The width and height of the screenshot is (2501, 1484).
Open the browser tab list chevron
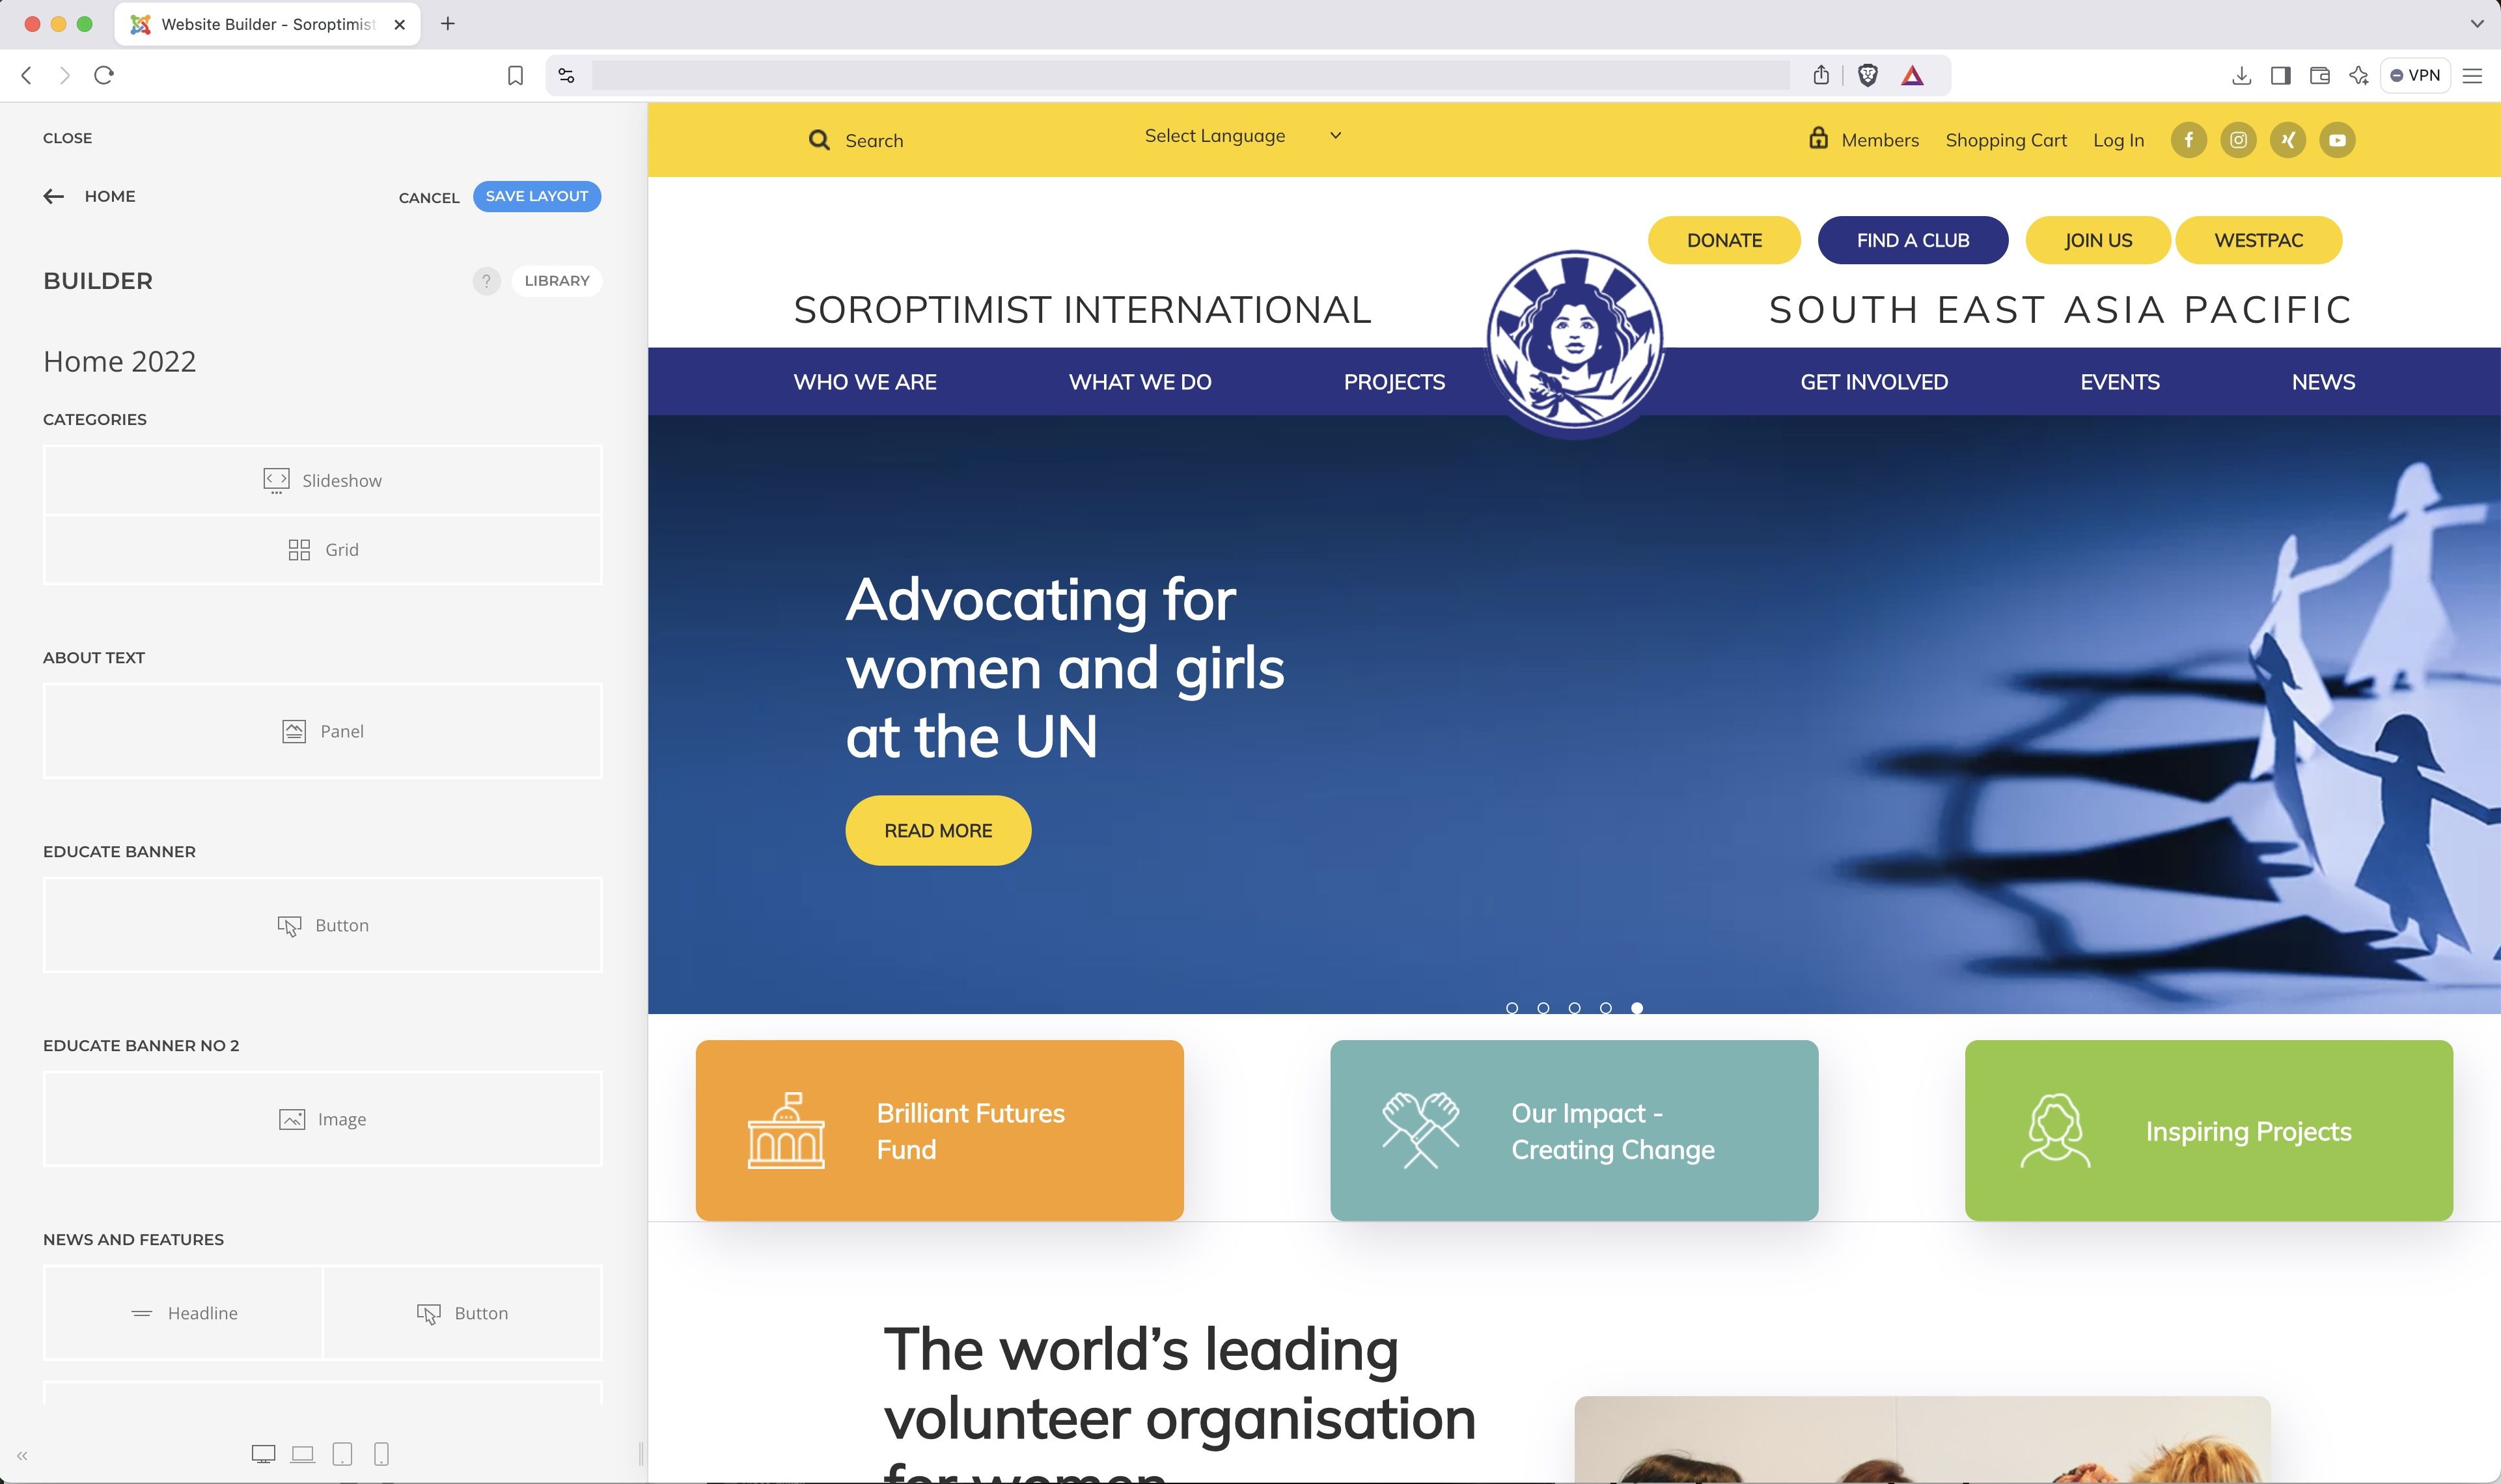pos(2477,24)
